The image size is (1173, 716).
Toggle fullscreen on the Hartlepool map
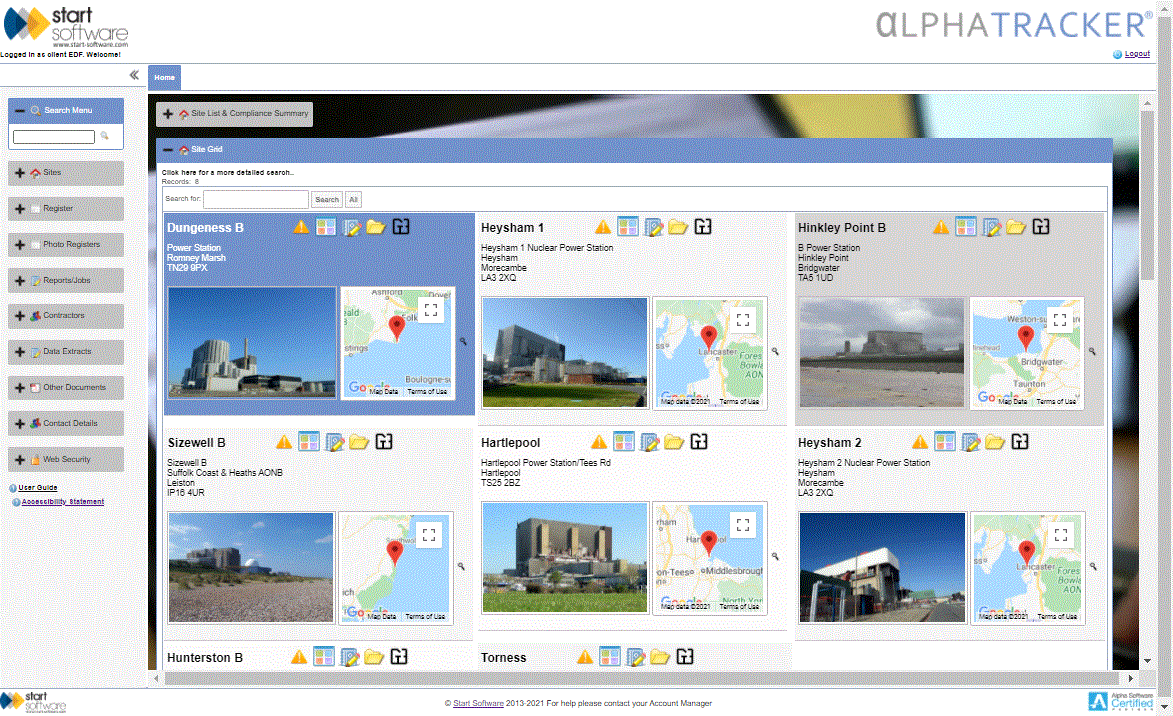[x=743, y=525]
